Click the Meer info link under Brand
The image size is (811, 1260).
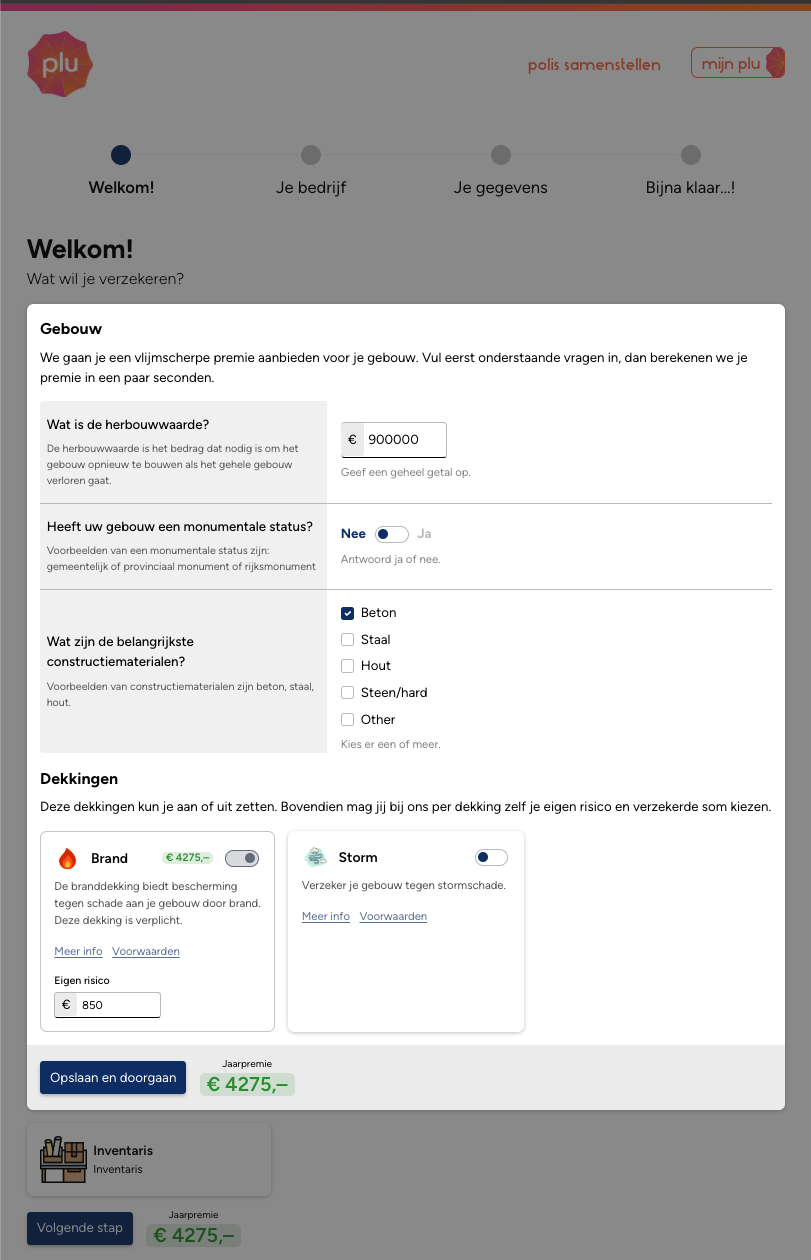click(78, 951)
